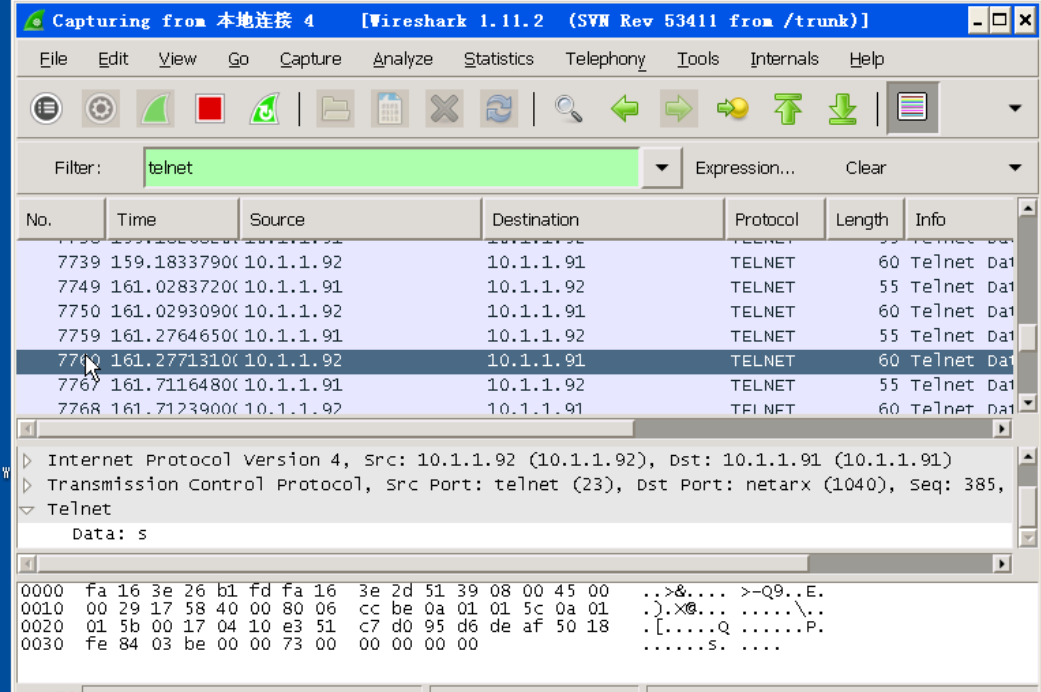Expand Transmission Control Protocol tree node
Viewport: 1041px width, 692px height.
tap(27, 485)
